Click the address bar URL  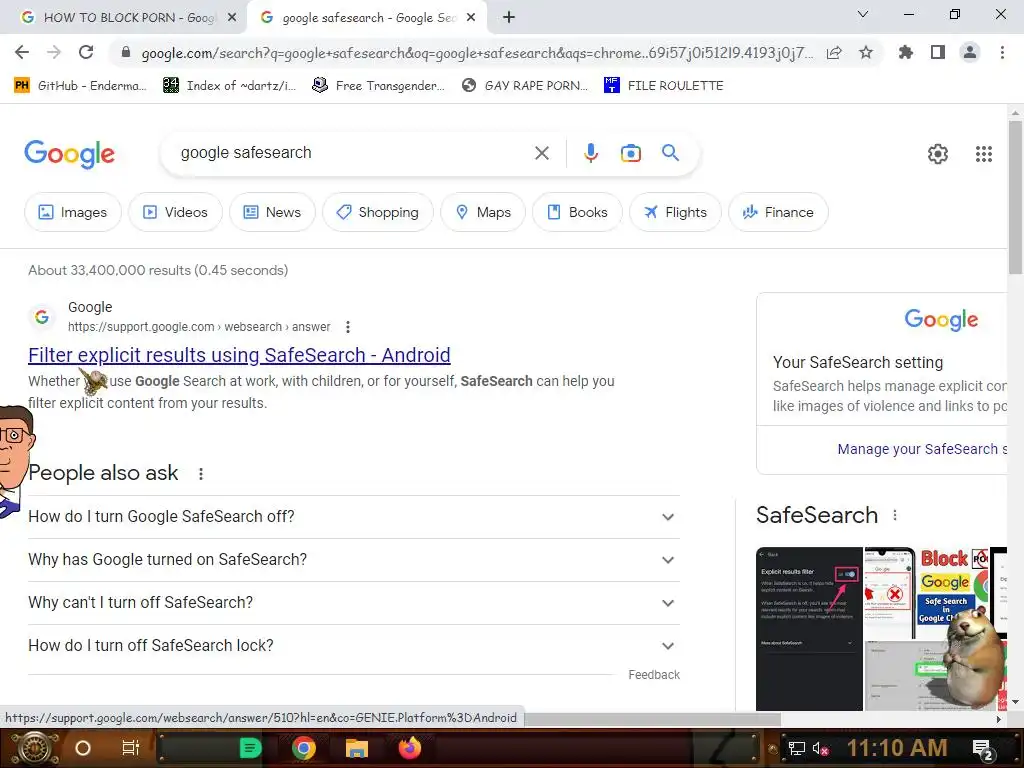point(477,53)
